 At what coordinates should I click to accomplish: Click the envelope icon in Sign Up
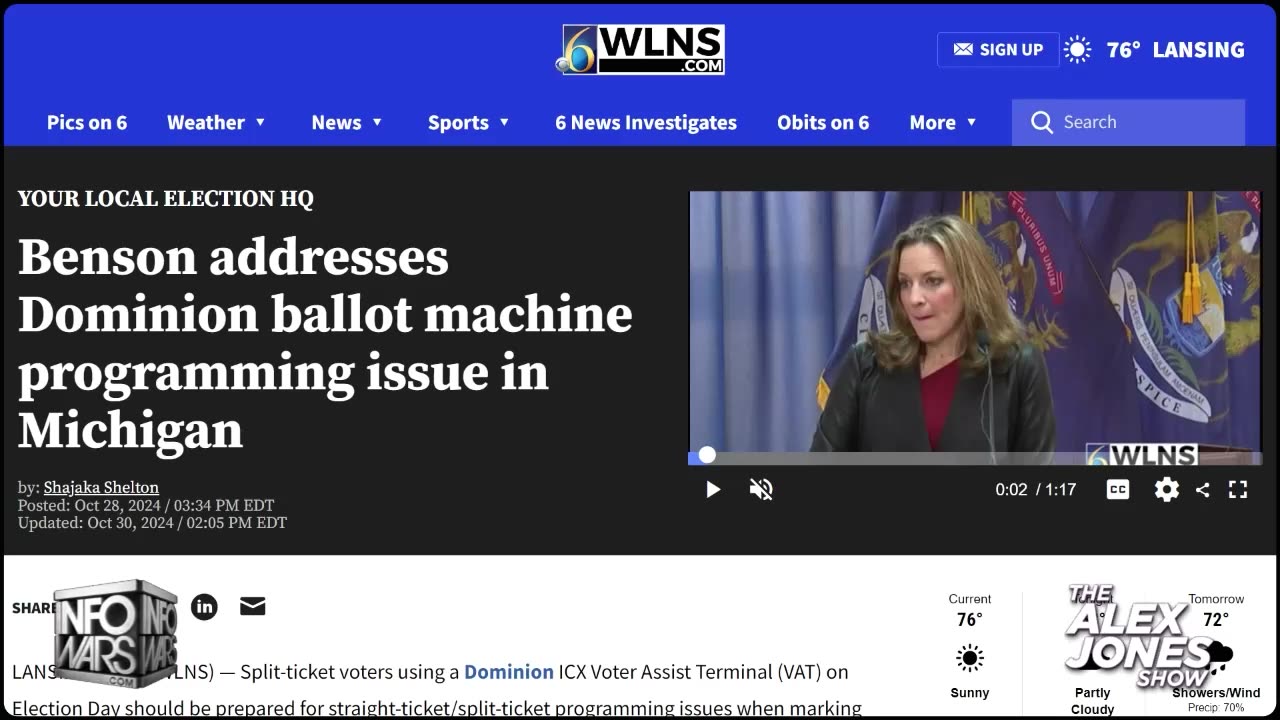963,49
